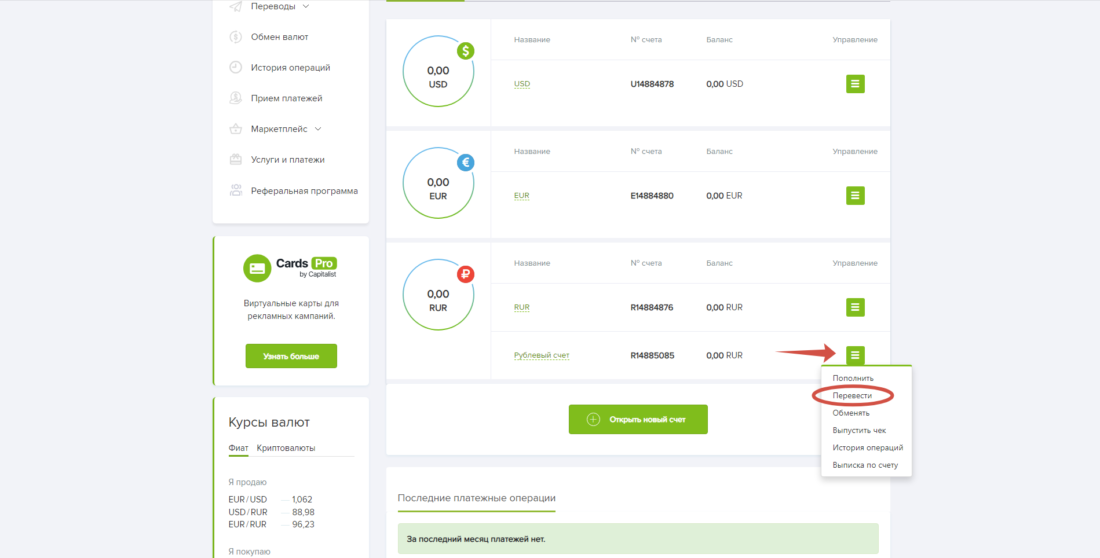Go to Обмен валют in sidebar
Viewport: 1100px width, 558px height.
click(x=279, y=37)
